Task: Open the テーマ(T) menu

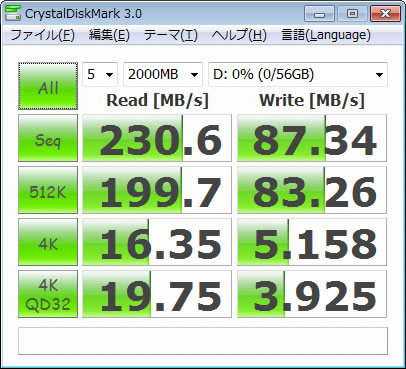Action: pos(171,35)
